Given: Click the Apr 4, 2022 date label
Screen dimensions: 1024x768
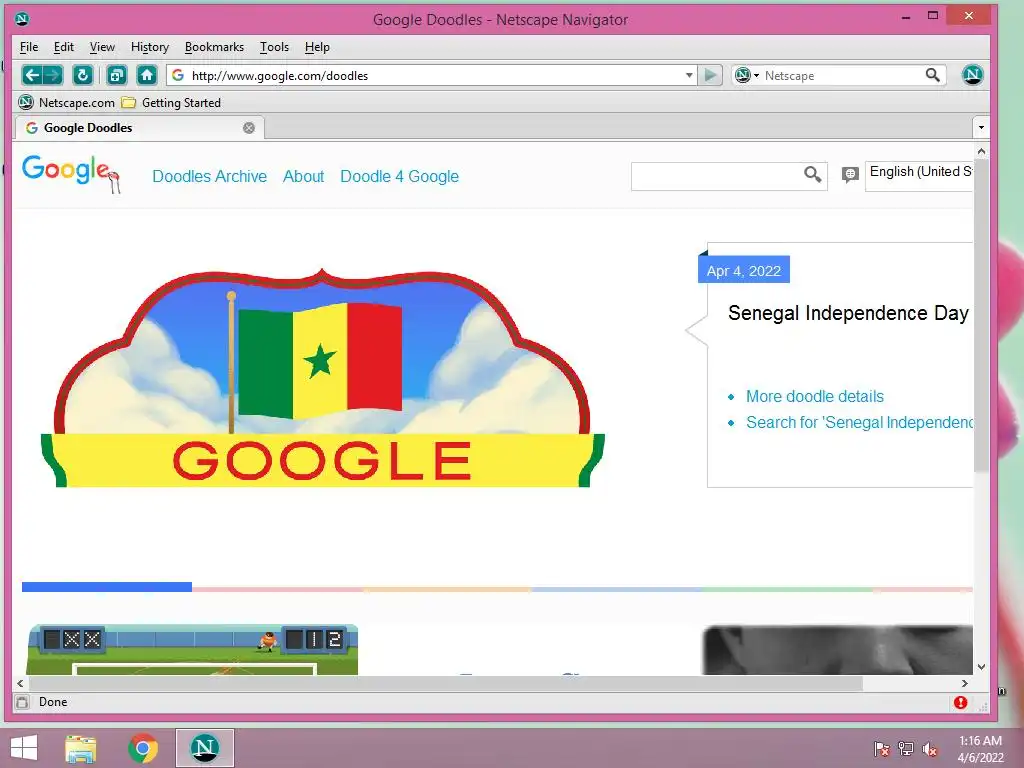Looking at the screenshot, I should [x=744, y=270].
